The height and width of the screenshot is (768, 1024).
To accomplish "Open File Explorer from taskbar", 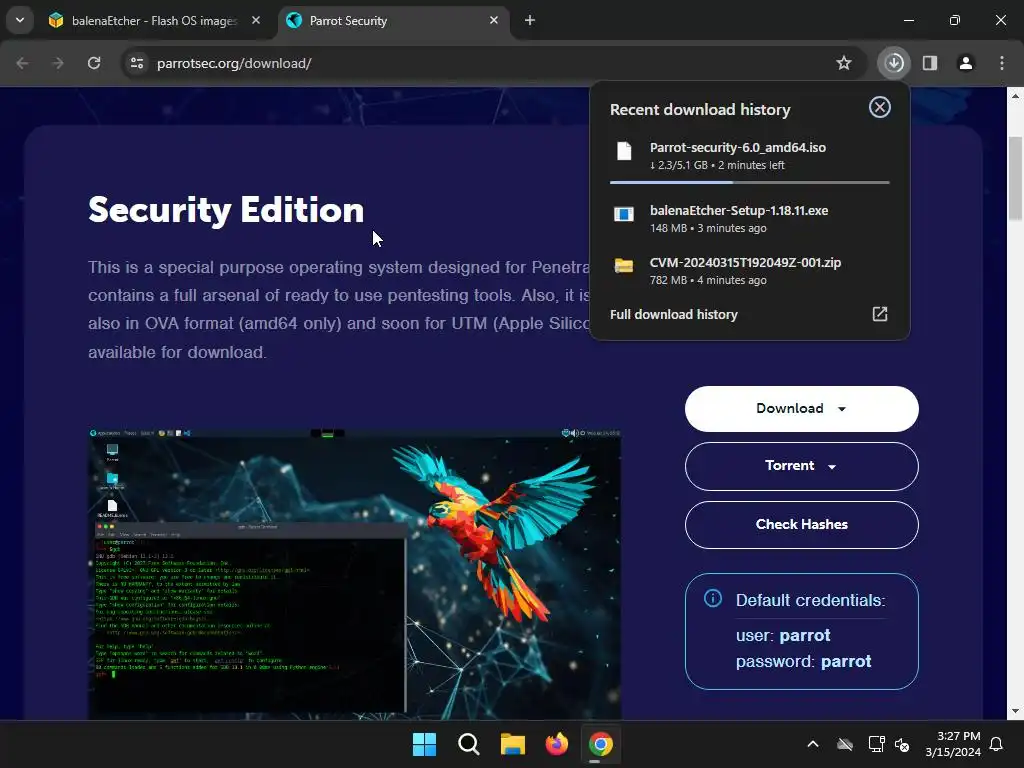I will 513,744.
